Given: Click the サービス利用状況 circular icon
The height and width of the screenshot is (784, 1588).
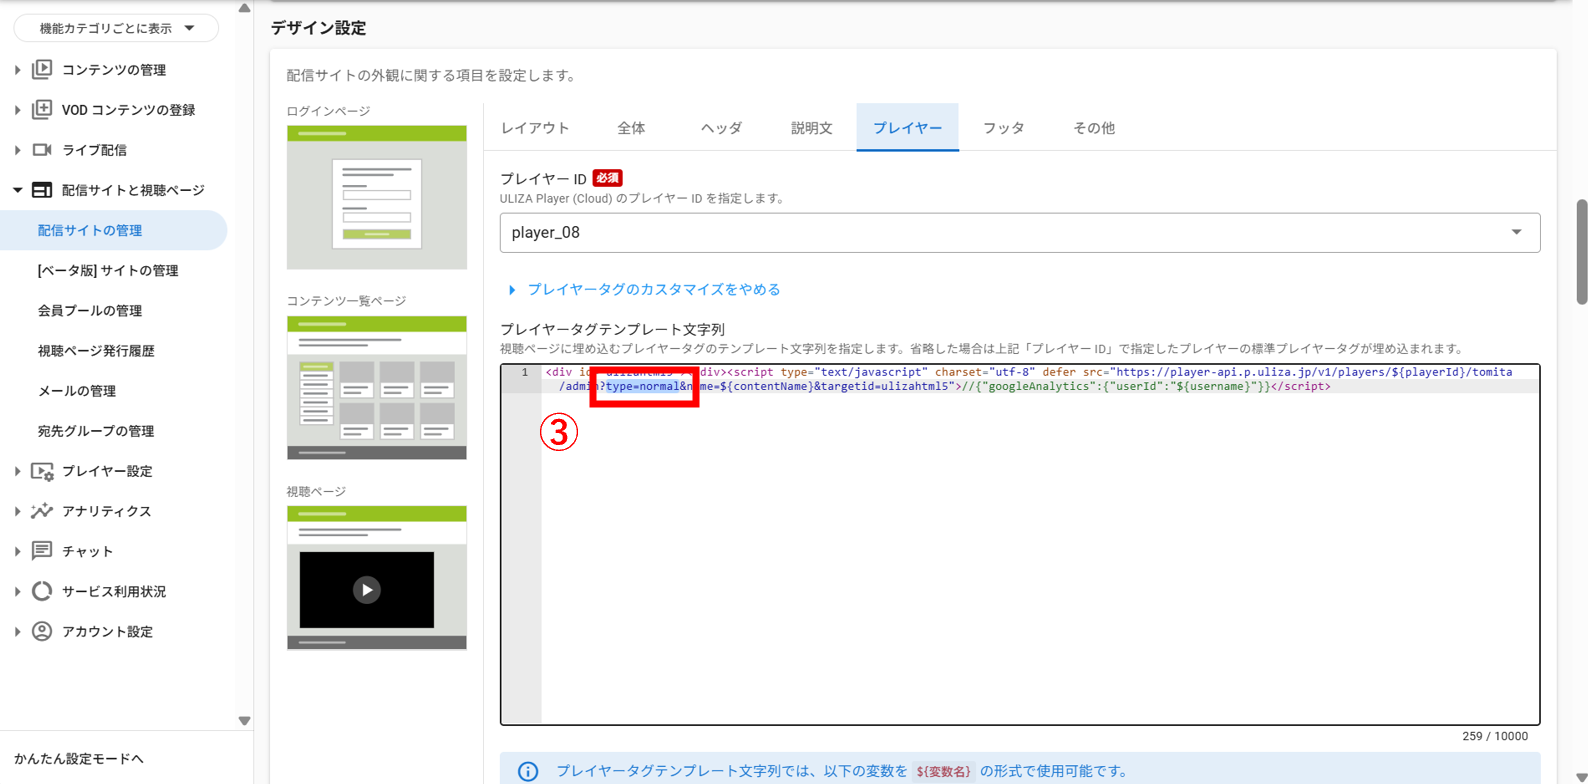Looking at the screenshot, I should 42,591.
